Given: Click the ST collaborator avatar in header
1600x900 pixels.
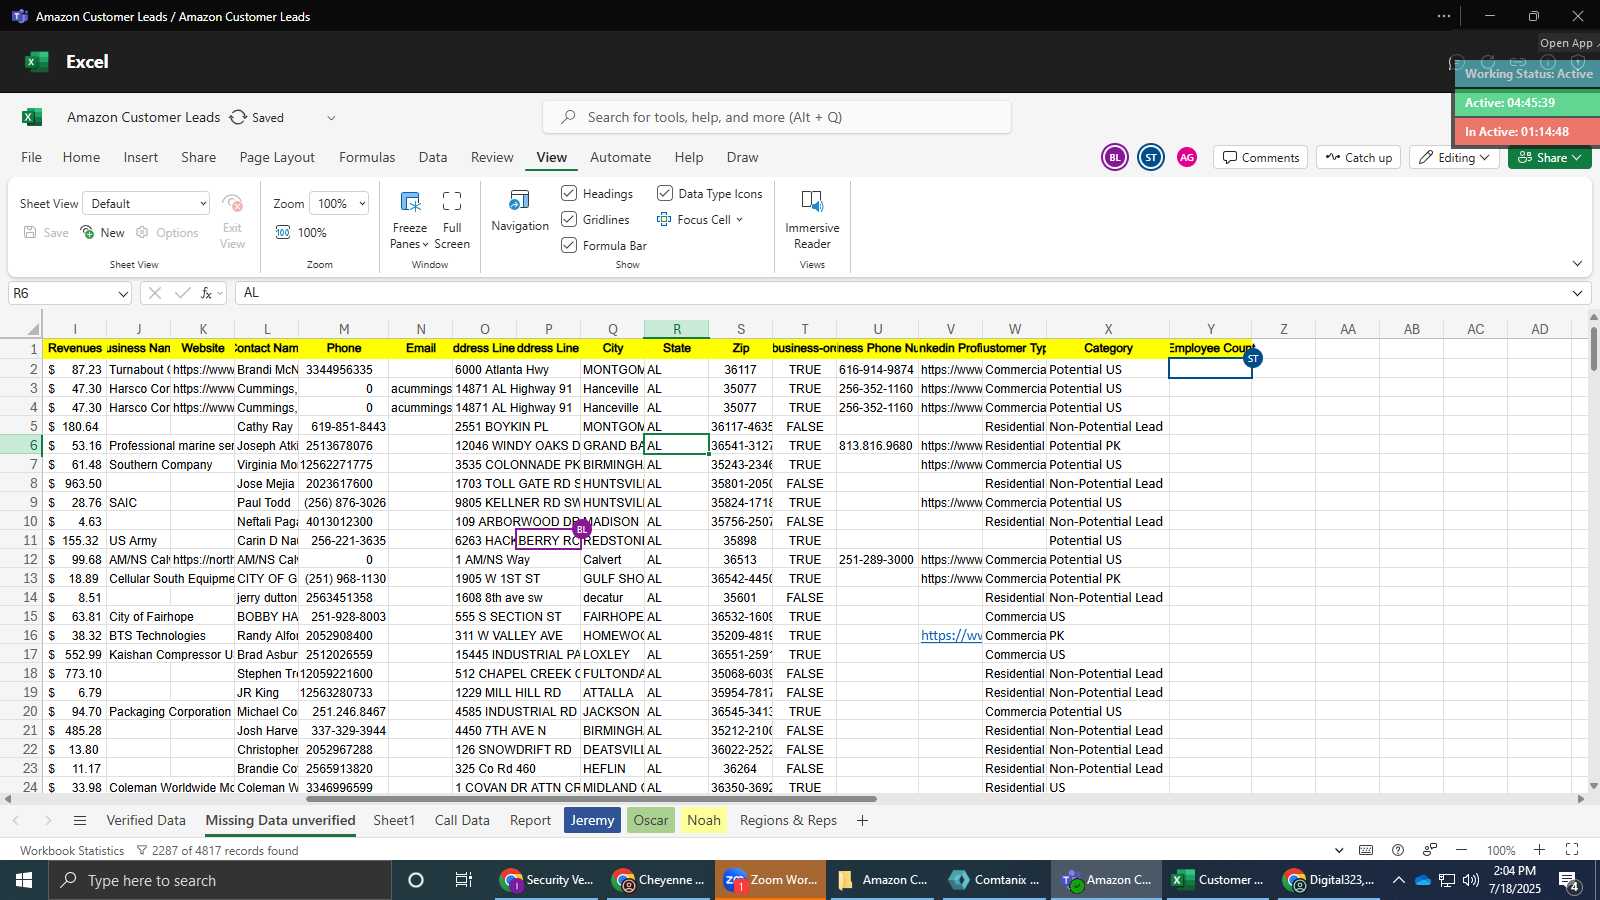Looking at the screenshot, I should (x=1151, y=157).
